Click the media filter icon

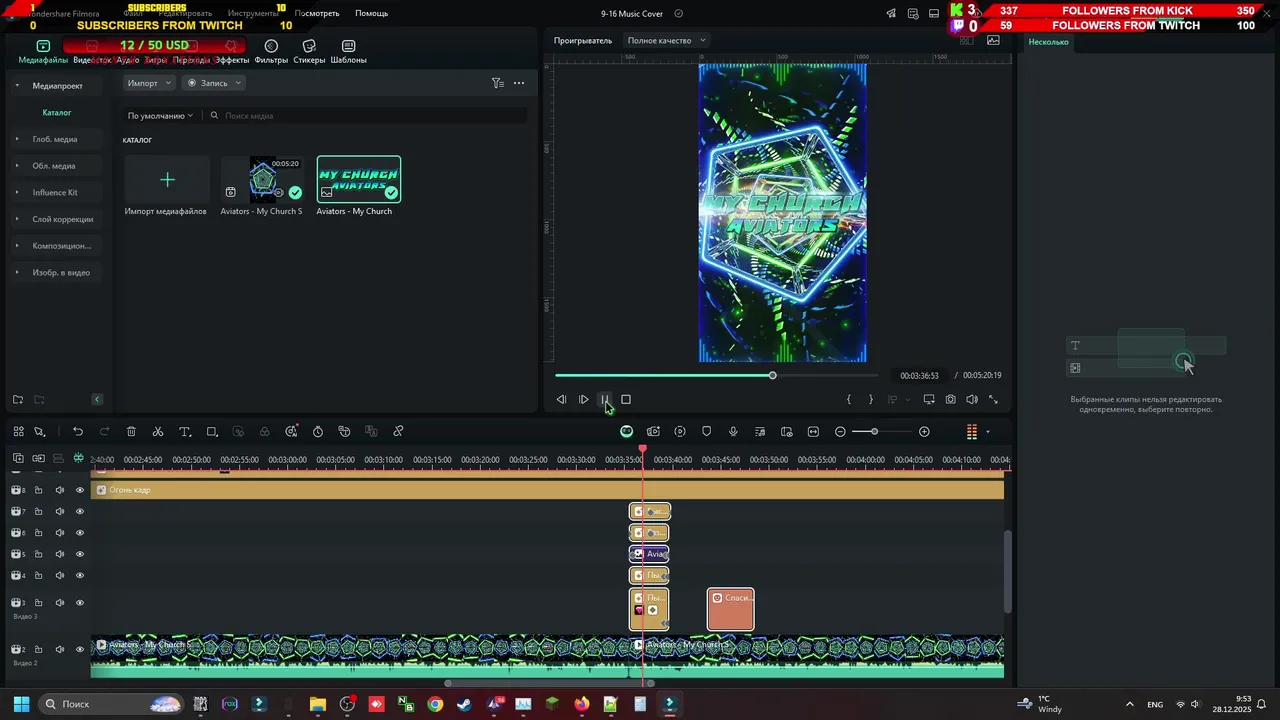tap(498, 83)
